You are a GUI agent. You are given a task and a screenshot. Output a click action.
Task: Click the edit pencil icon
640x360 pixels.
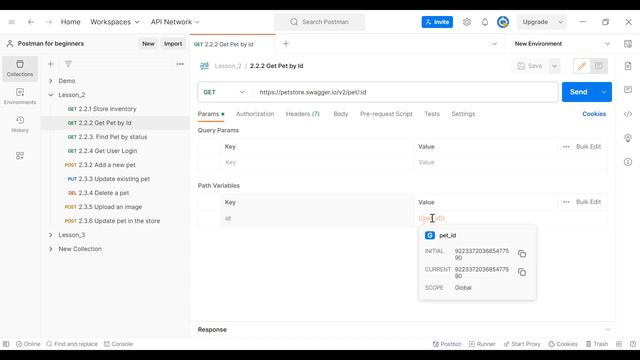(582, 66)
